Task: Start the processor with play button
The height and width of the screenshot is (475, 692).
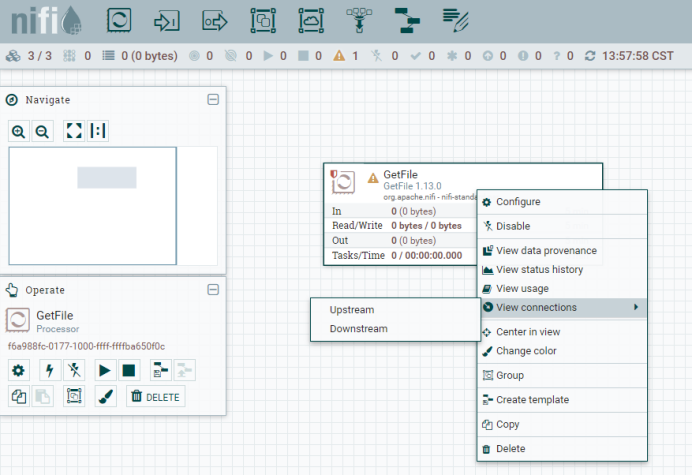Action: [x=105, y=370]
